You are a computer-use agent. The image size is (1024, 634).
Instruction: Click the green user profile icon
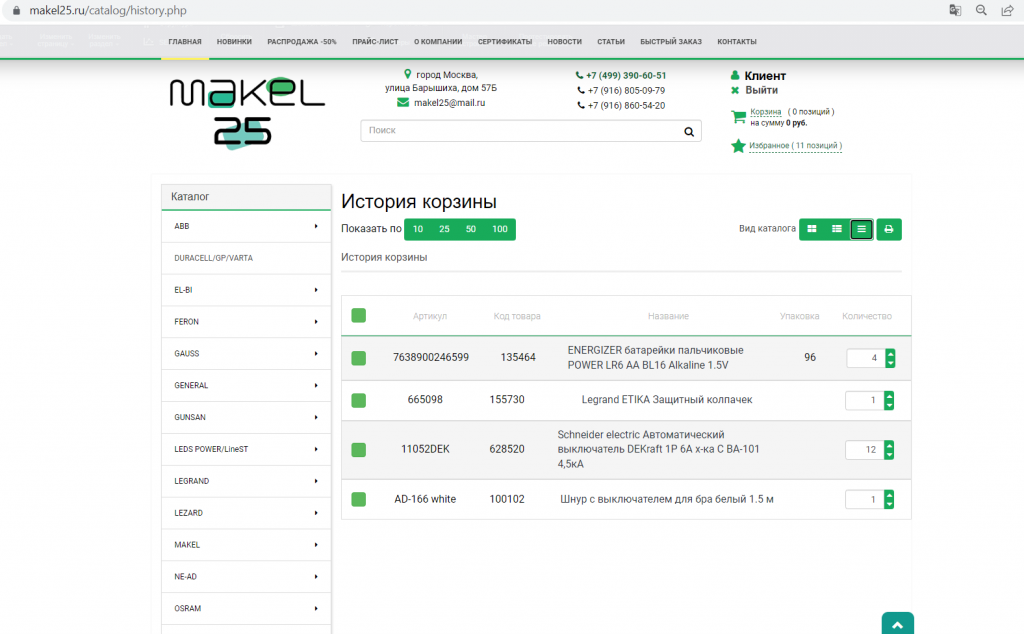pos(735,75)
